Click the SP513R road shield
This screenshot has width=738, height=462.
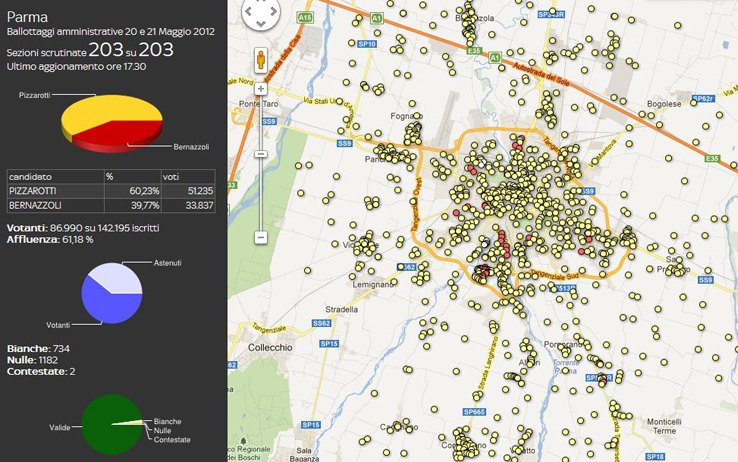[564, 288]
